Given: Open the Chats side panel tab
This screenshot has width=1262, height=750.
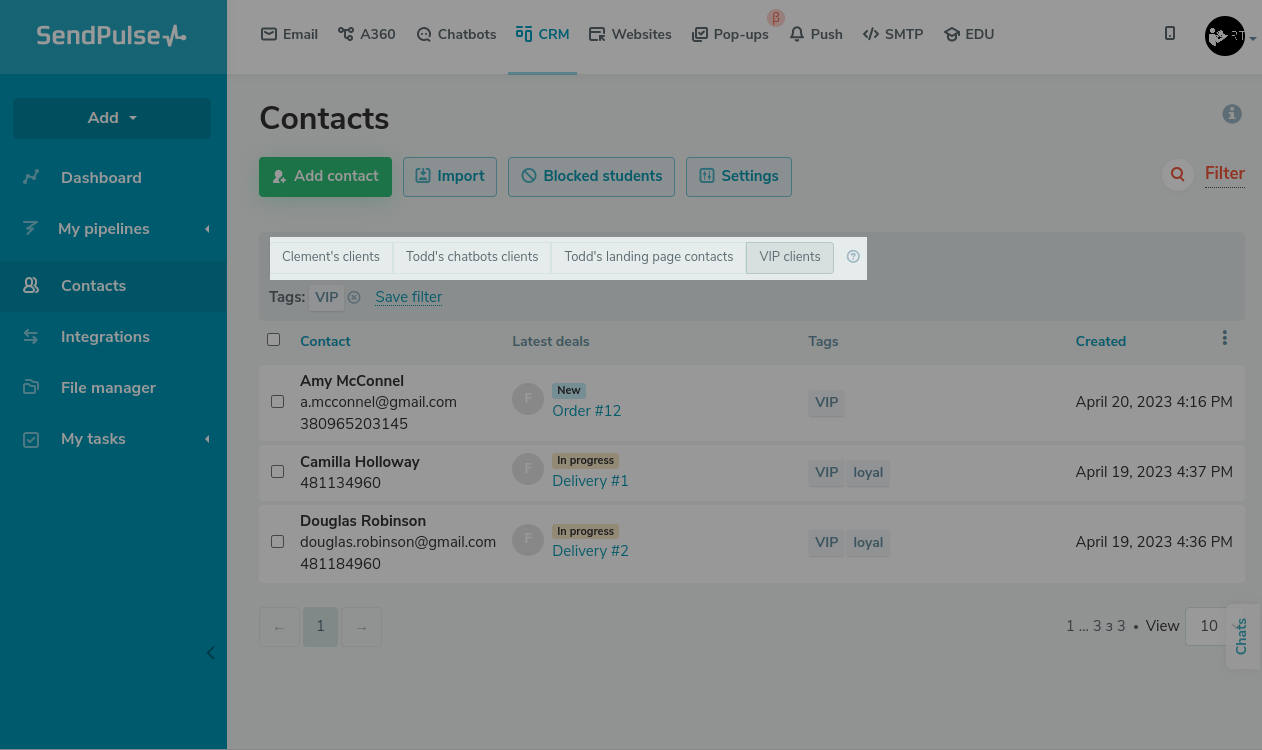Looking at the screenshot, I should pyautogui.click(x=1242, y=636).
